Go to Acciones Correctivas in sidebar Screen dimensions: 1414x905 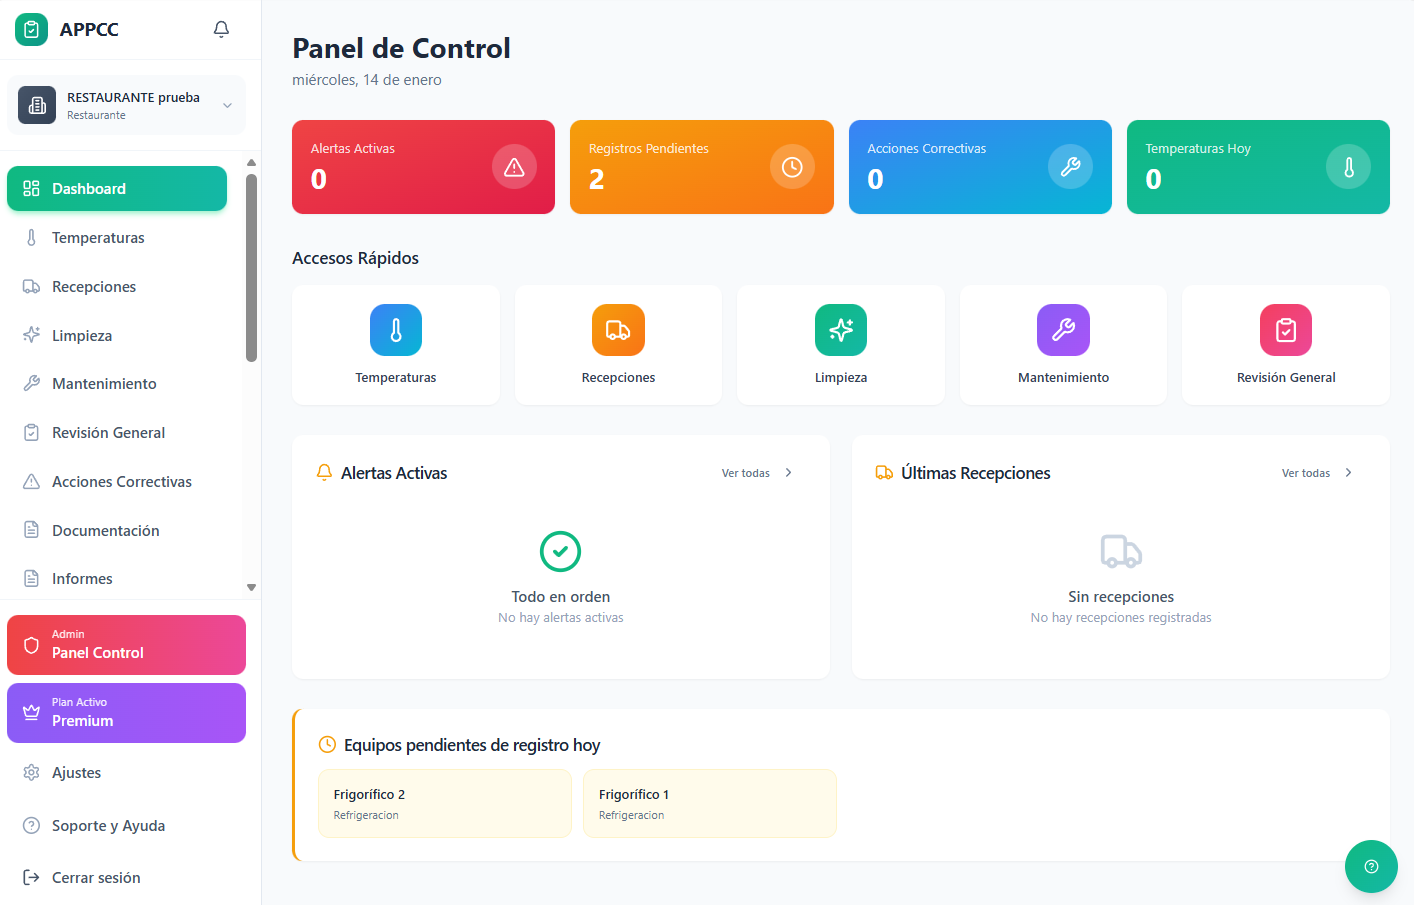(121, 482)
